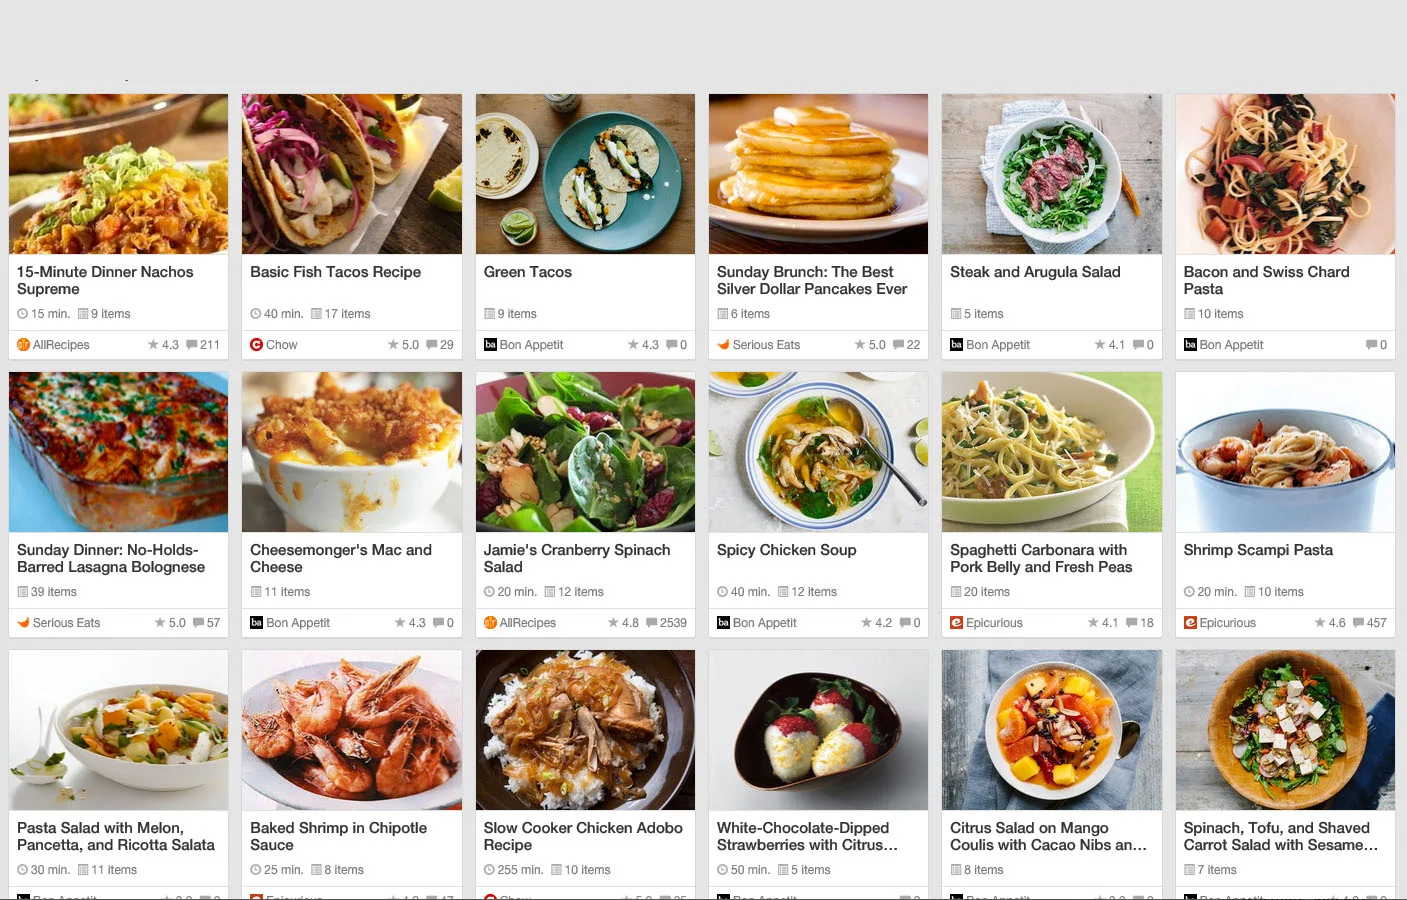Click the Bon Appetit logo under Green Tacos
Viewport: 1407px width, 900px height.
(x=490, y=345)
